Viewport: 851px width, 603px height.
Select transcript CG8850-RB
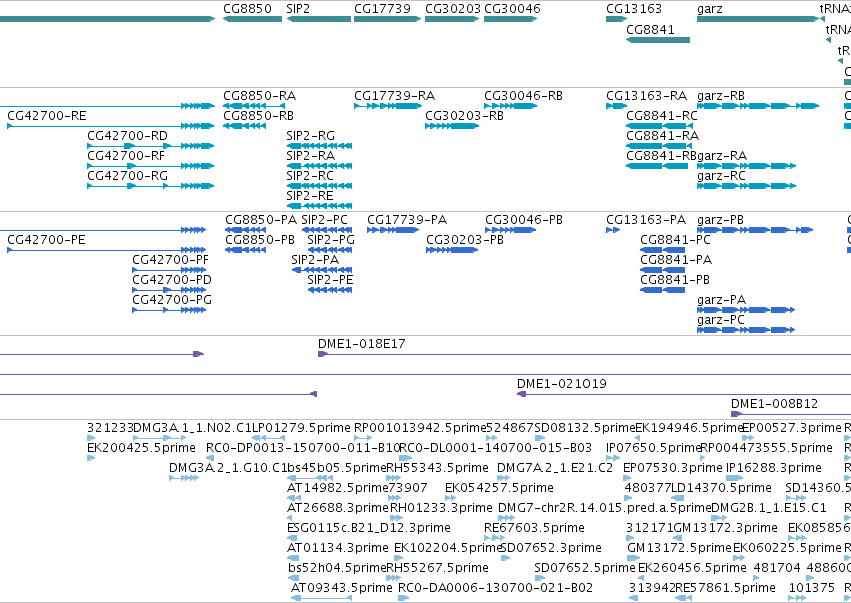(x=245, y=126)
